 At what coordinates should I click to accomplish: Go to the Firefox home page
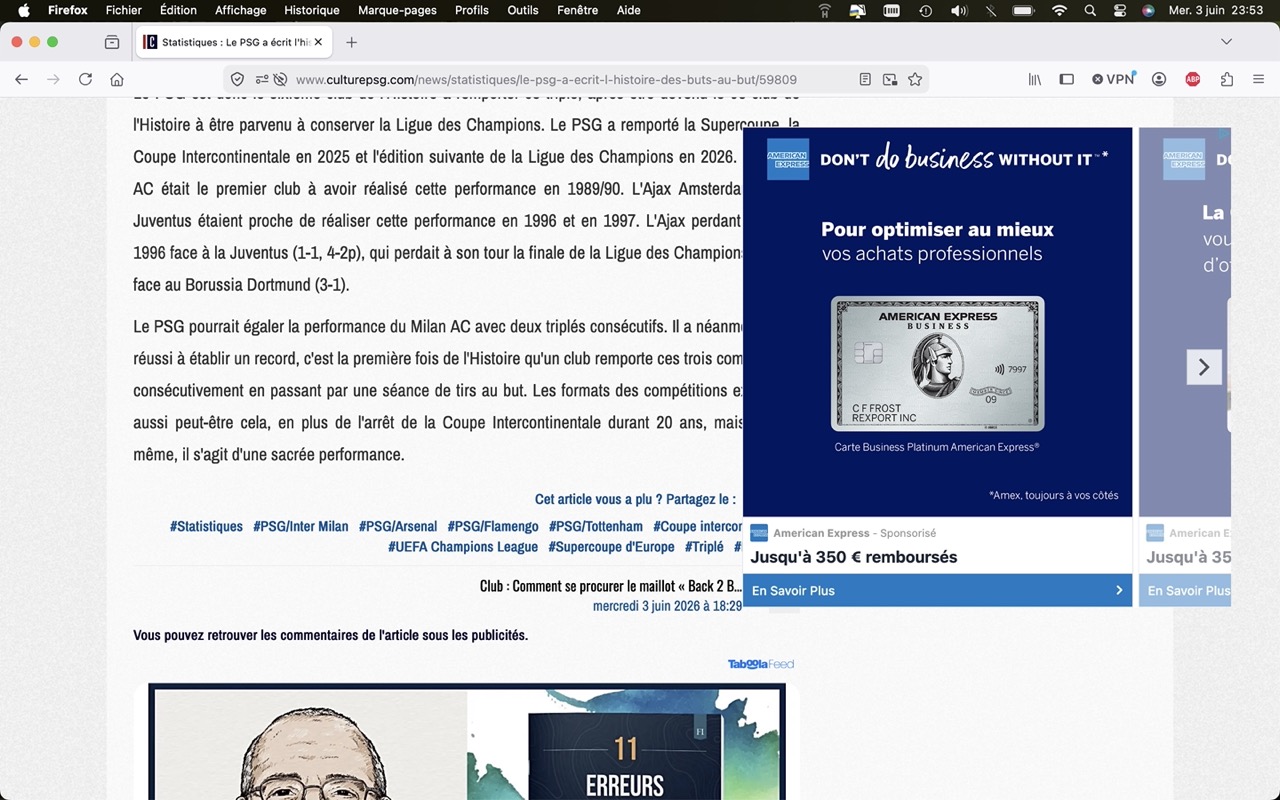(x=117, y=80)
